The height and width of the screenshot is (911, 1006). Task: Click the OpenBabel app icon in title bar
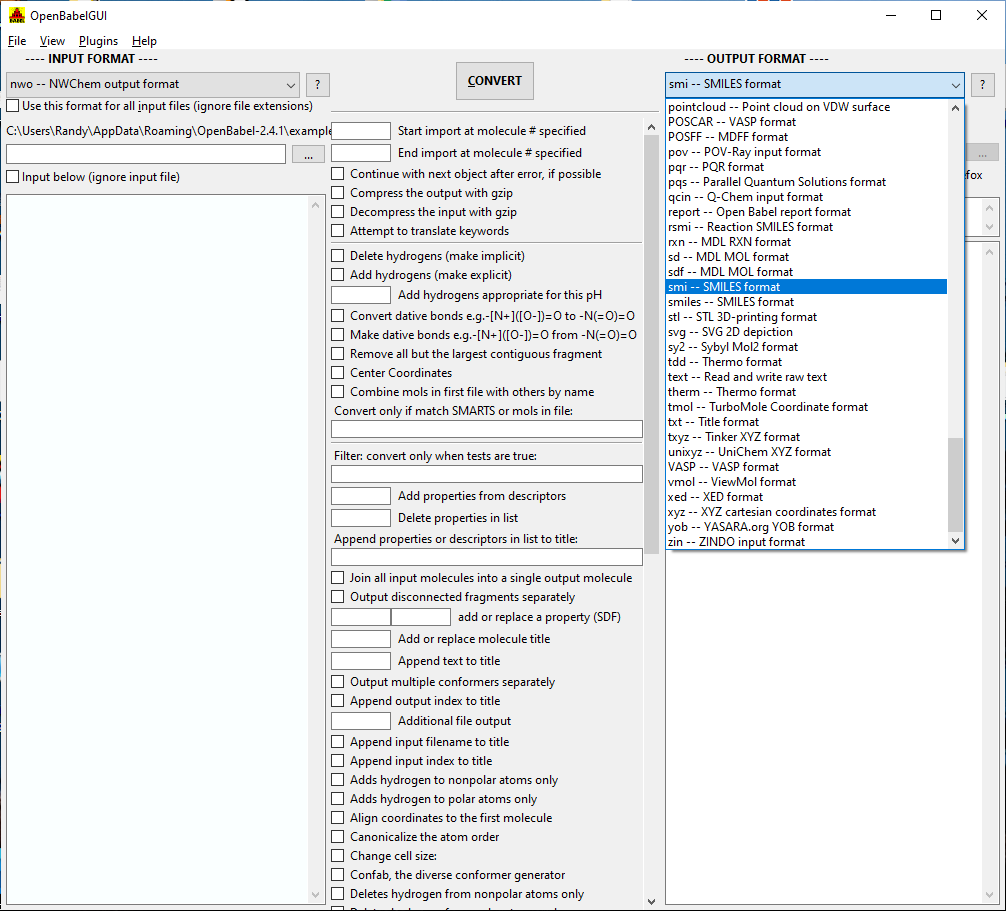click(17, 15)
